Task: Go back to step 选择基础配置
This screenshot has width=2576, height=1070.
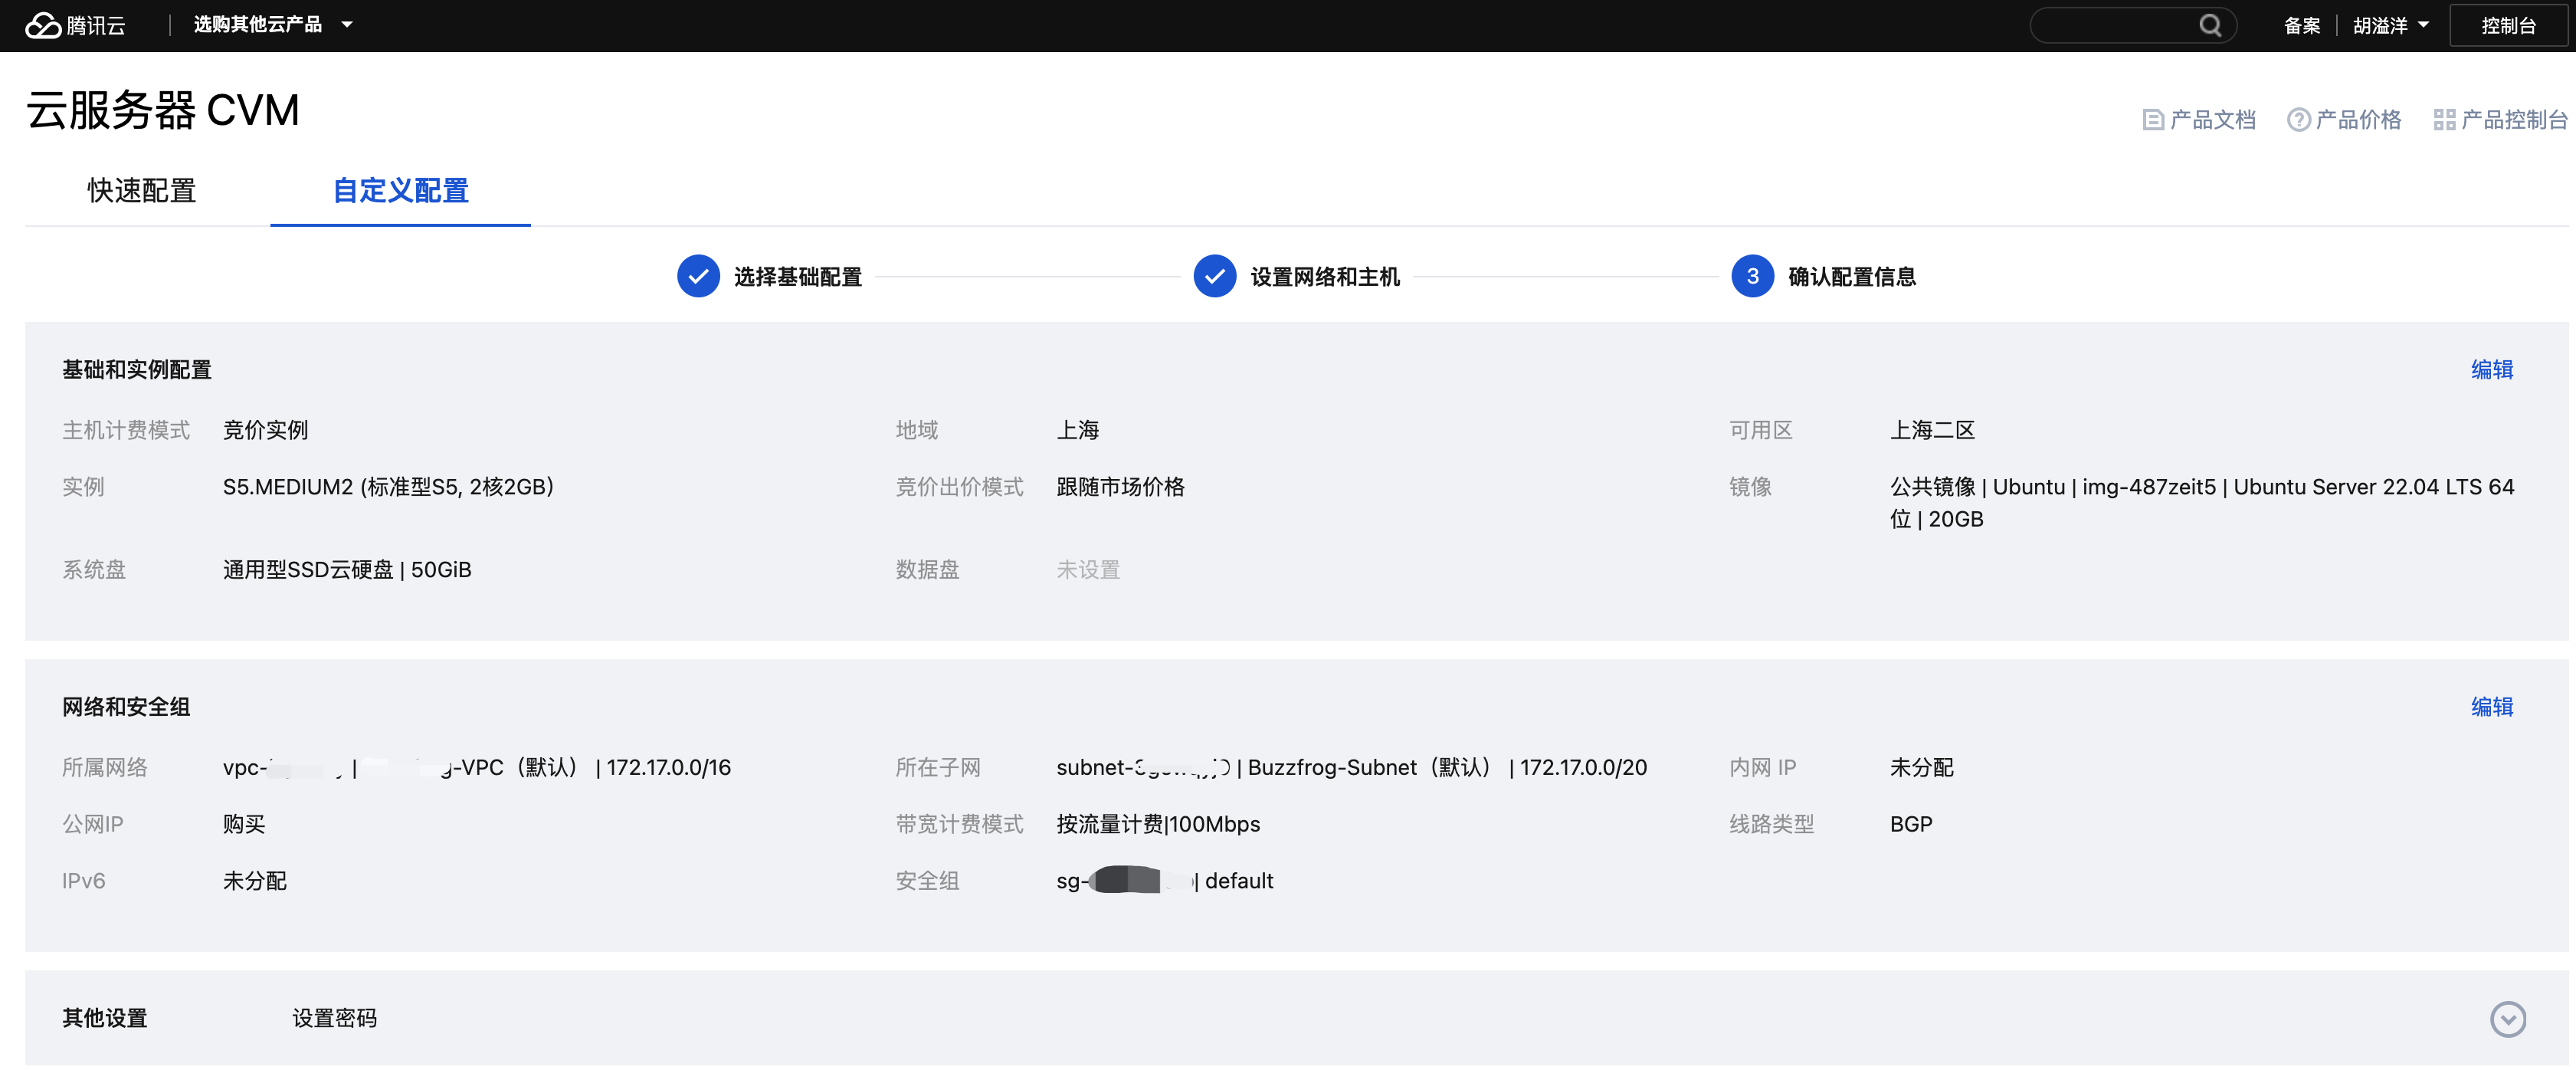Action: 797,276
